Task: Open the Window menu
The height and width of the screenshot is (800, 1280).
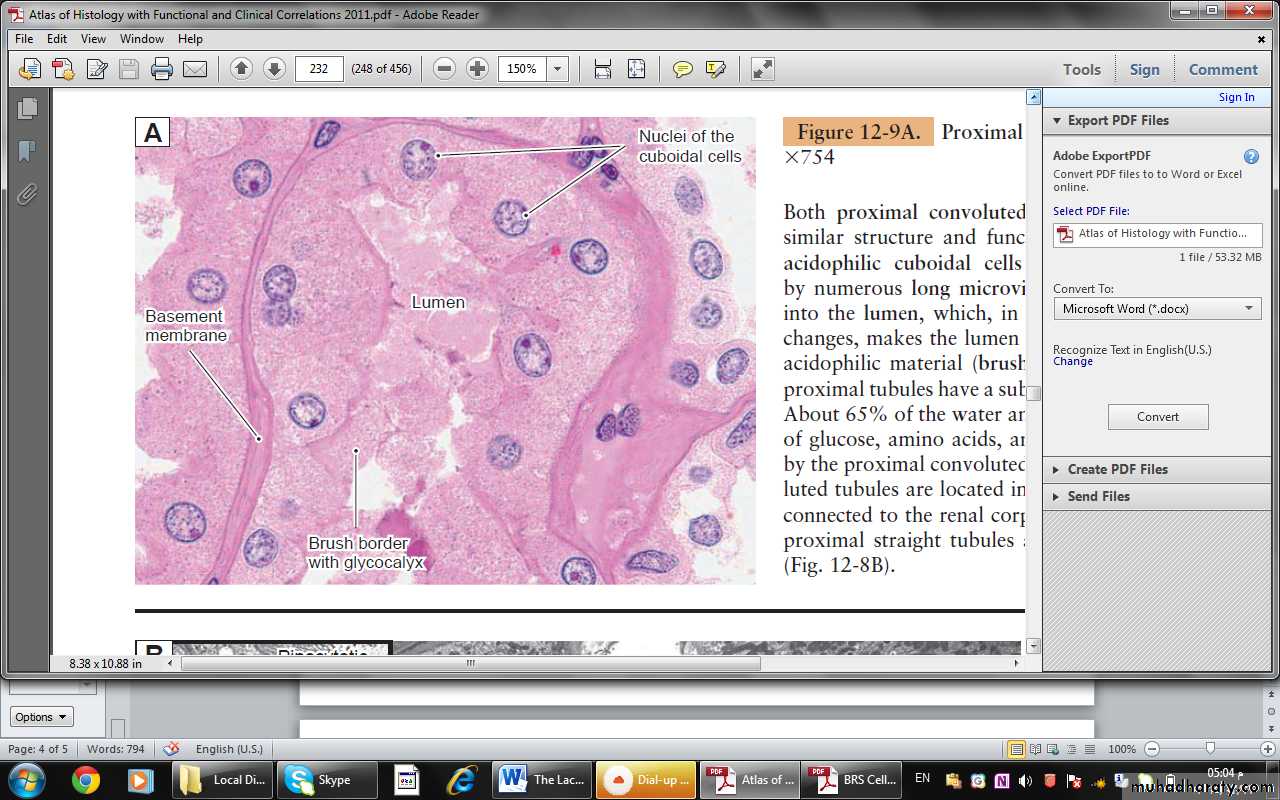Action: point(142,39)
